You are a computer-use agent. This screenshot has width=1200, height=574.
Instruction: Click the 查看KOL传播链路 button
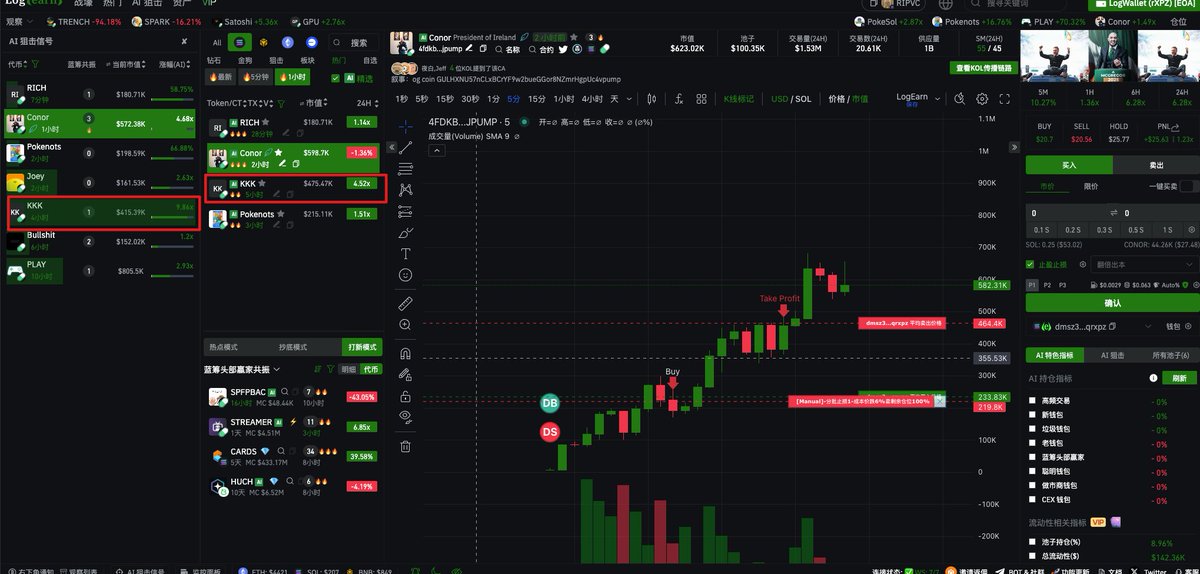coord(984,67)
